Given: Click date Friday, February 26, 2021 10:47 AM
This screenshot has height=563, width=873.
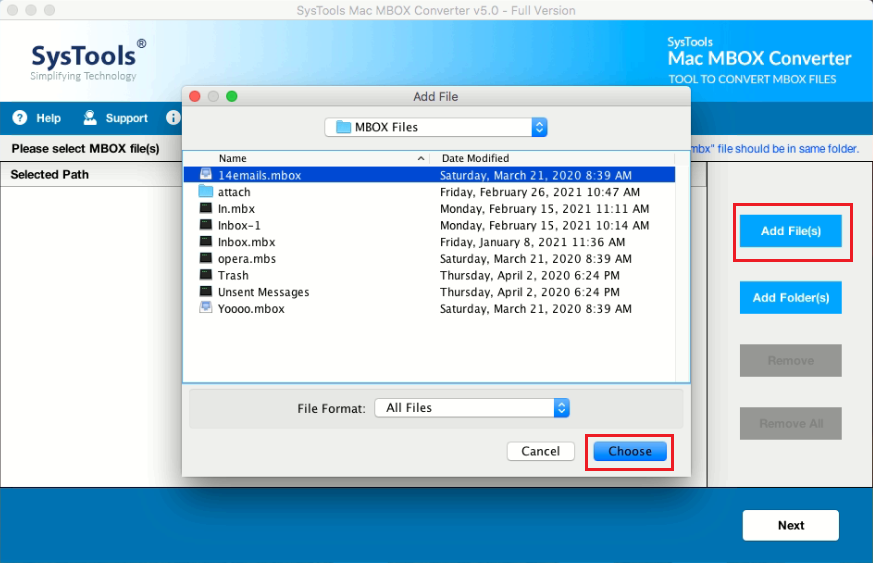Looking at the screenshot, I should (x=540, y=192).
